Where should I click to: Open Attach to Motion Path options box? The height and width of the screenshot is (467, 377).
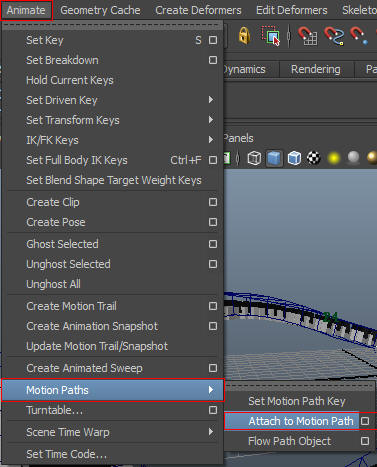point(365,421)
